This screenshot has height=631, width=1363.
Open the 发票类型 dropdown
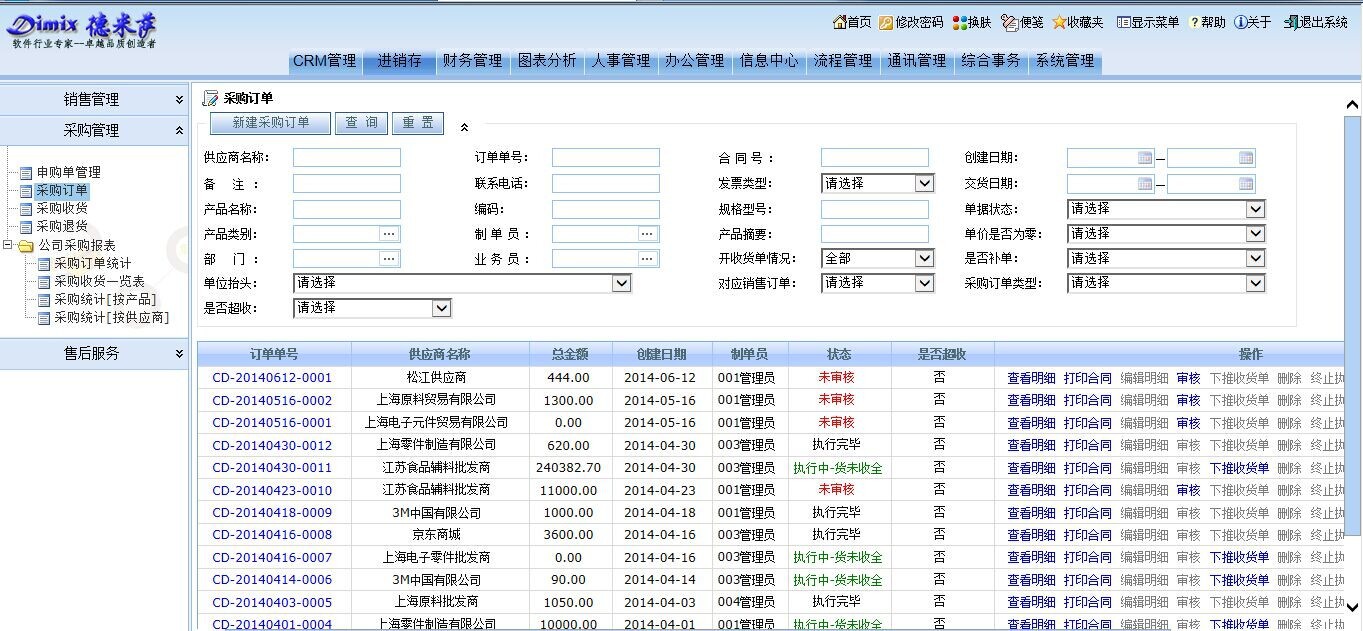924,184
